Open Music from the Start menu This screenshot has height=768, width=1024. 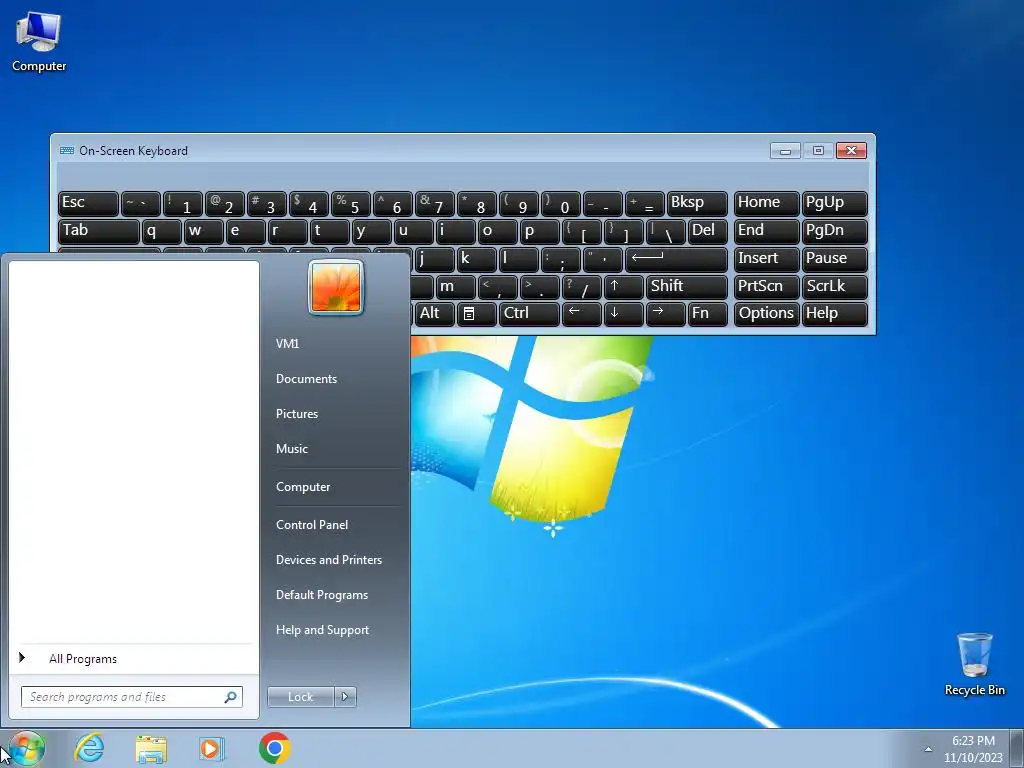tap(292, 449)
